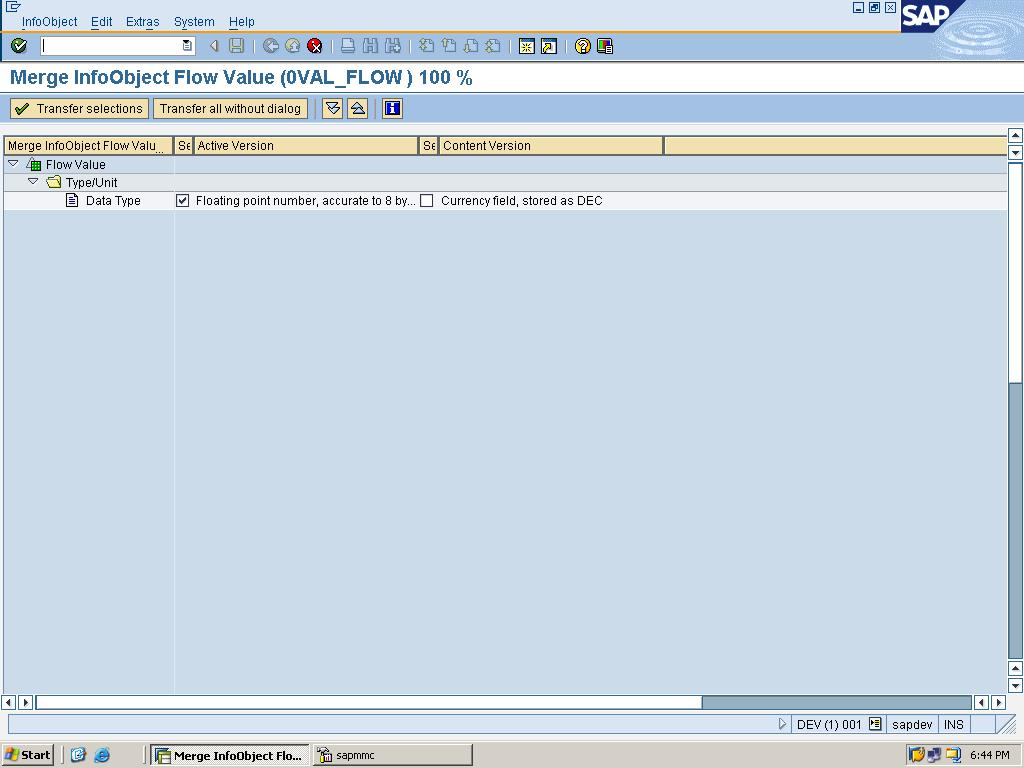Screen dimensions: 1024x768
Task: Uncheck the Active Version Data Type checkbox
Action: point(182,200)
